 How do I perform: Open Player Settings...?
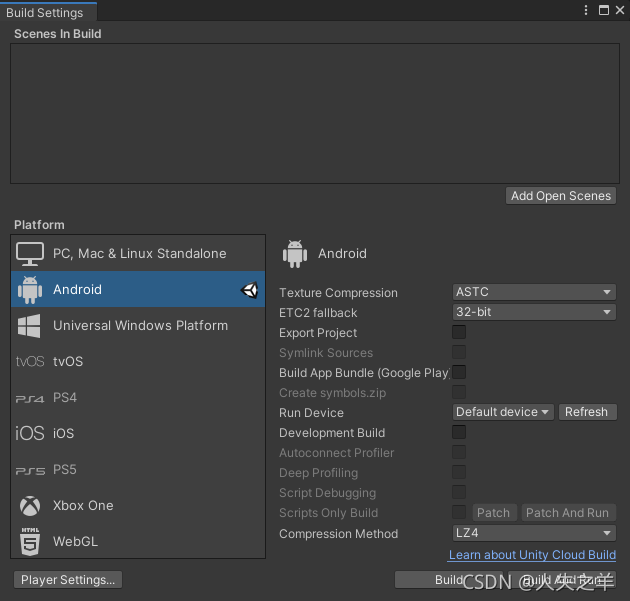click(68, 580)
